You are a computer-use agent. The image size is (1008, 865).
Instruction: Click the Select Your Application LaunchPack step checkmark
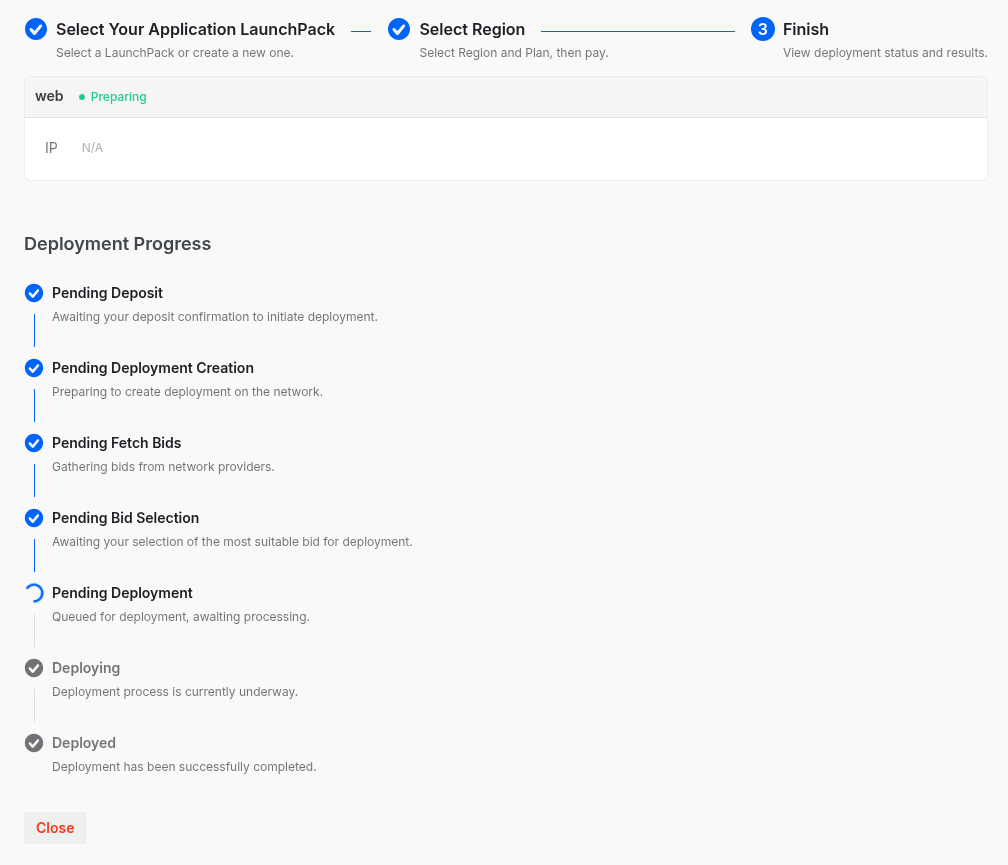35,29
